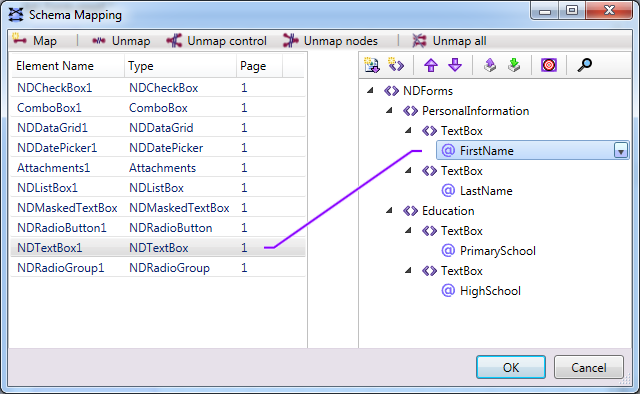
Task: Click Unmap all in toolbar
Action: click(x=449, y=40)
